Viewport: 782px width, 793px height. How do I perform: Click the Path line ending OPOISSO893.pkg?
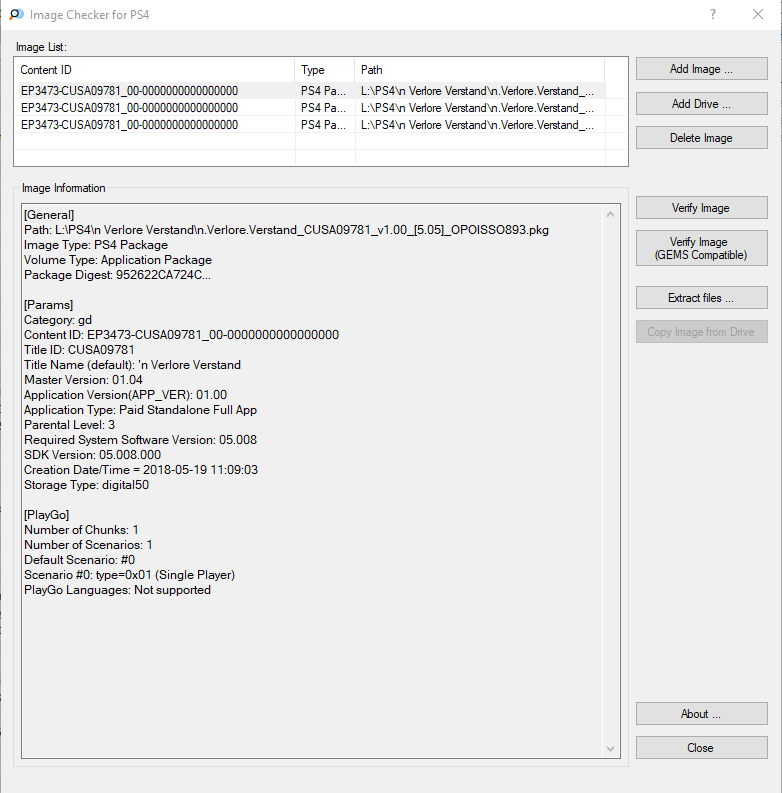(x=286, y=230)
